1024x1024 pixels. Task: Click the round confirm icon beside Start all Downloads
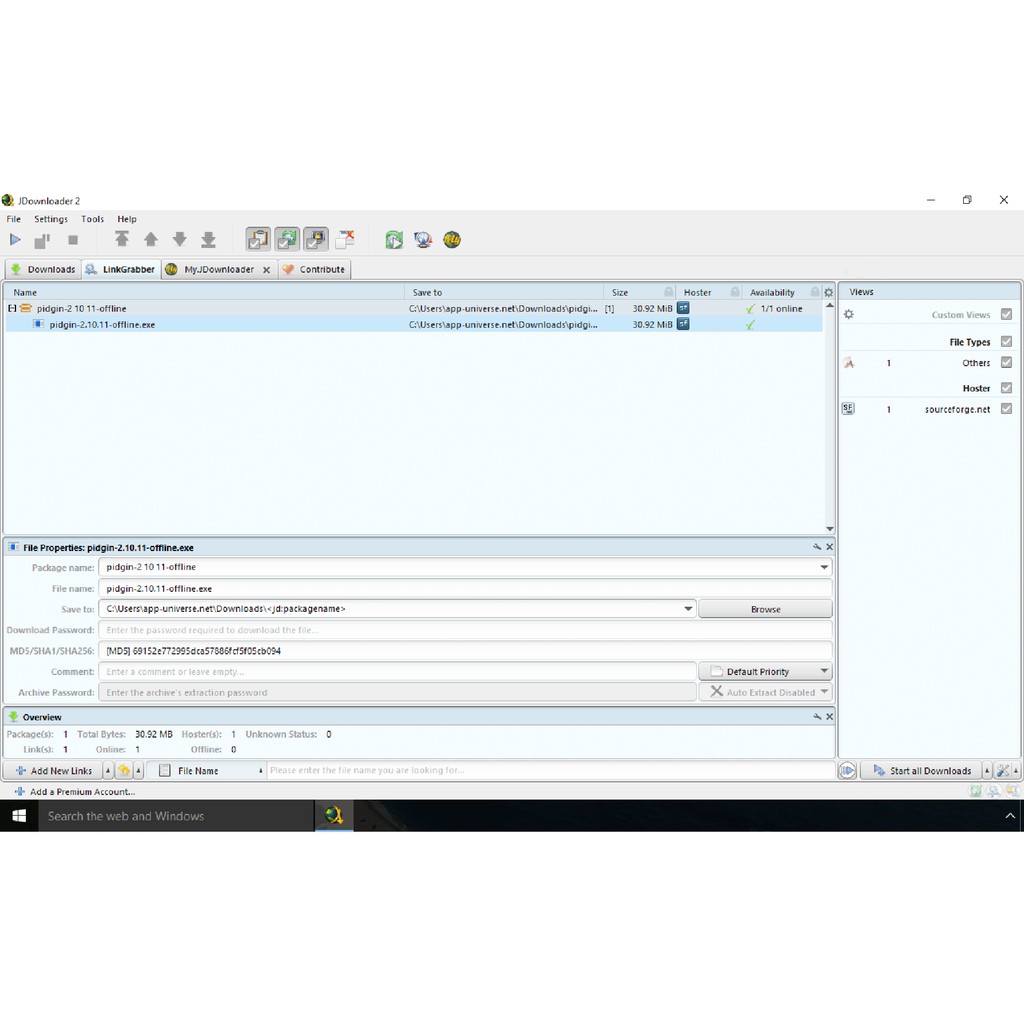[847, 771]
